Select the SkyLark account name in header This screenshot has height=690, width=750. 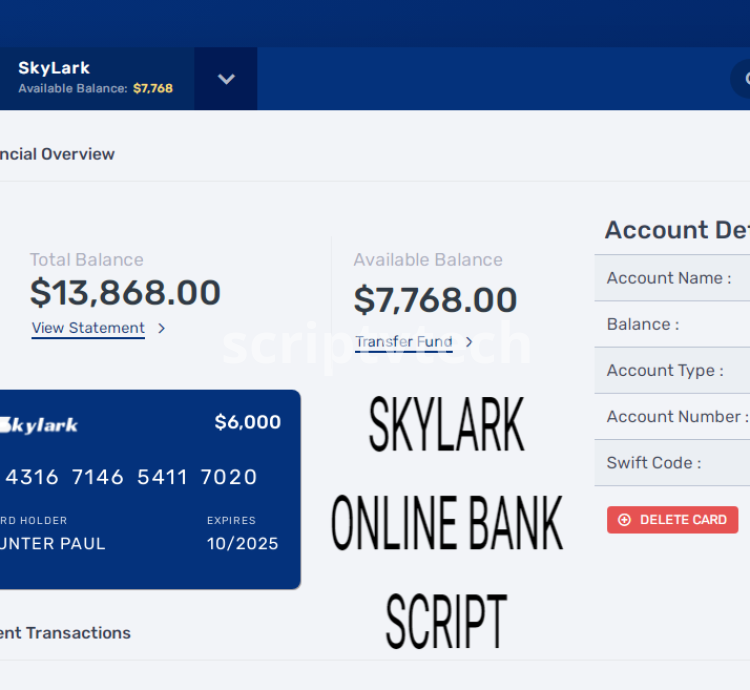54,68
